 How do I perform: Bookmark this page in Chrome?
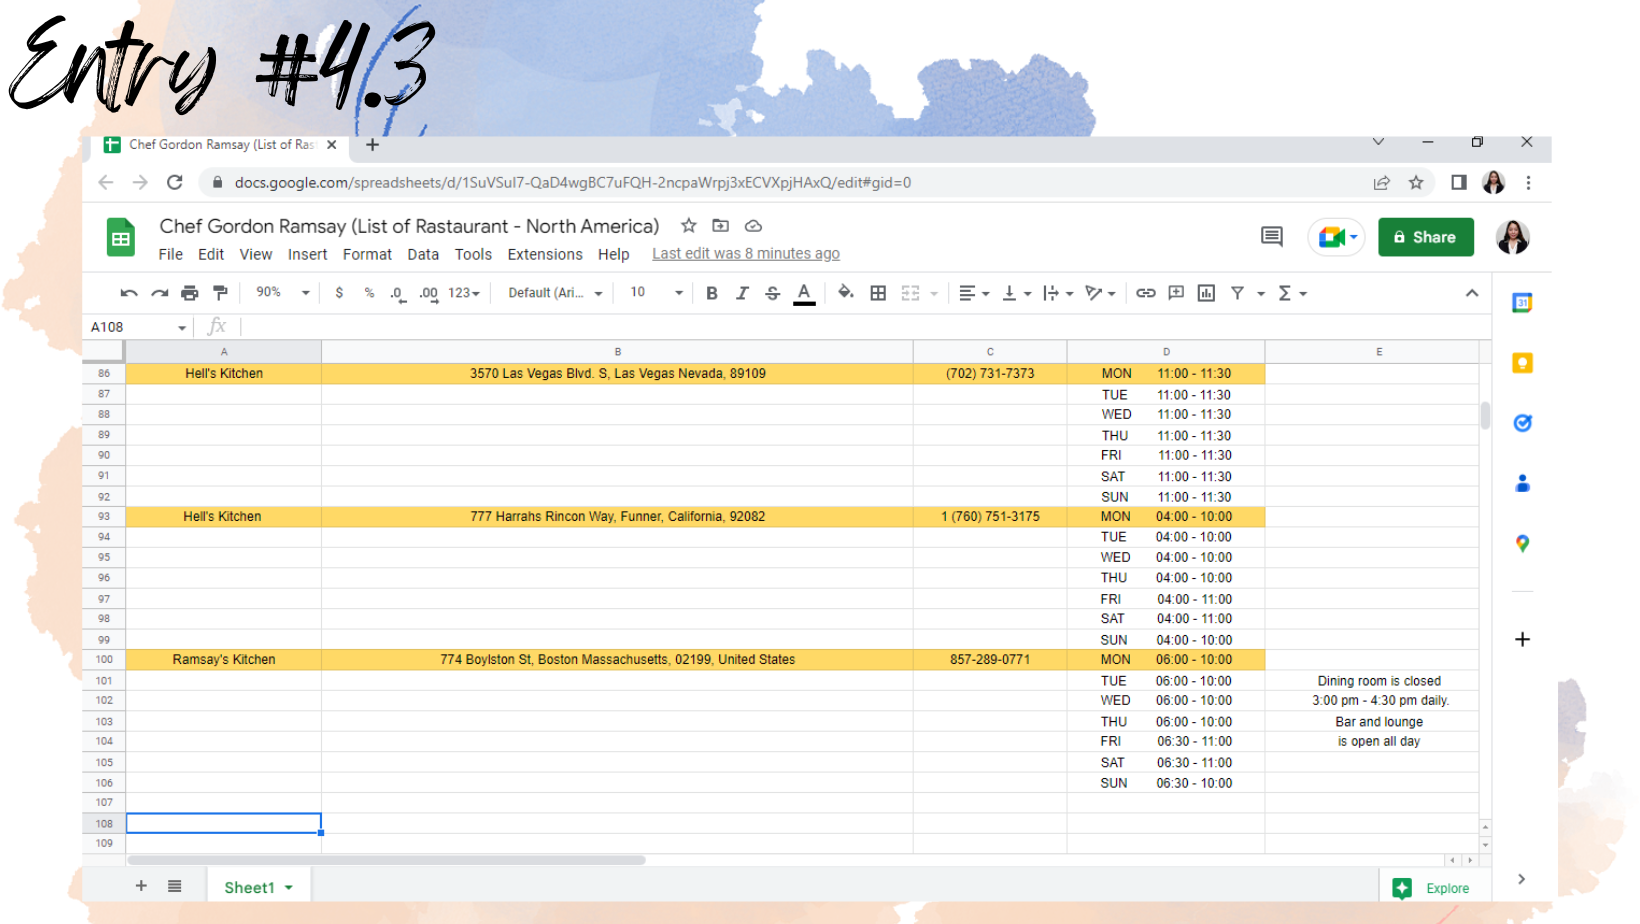click(x=1416, y=182)
